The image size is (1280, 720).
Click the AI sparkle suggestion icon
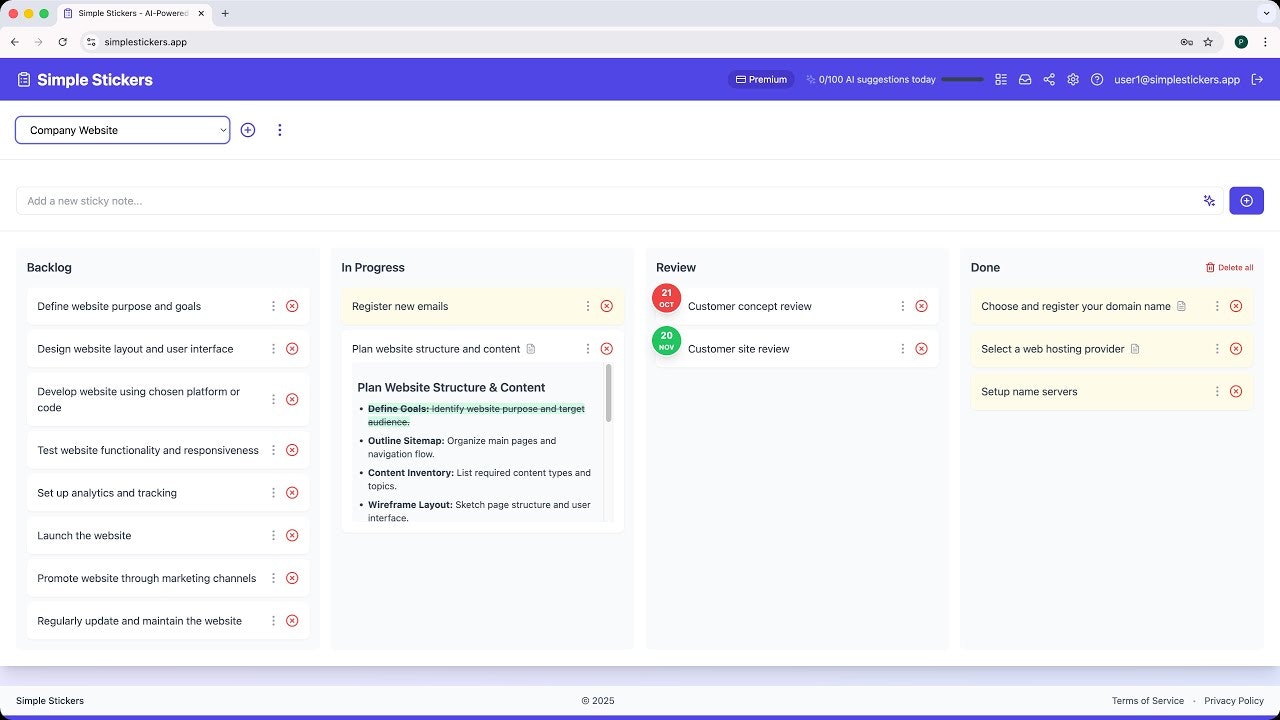(1209, 201)
